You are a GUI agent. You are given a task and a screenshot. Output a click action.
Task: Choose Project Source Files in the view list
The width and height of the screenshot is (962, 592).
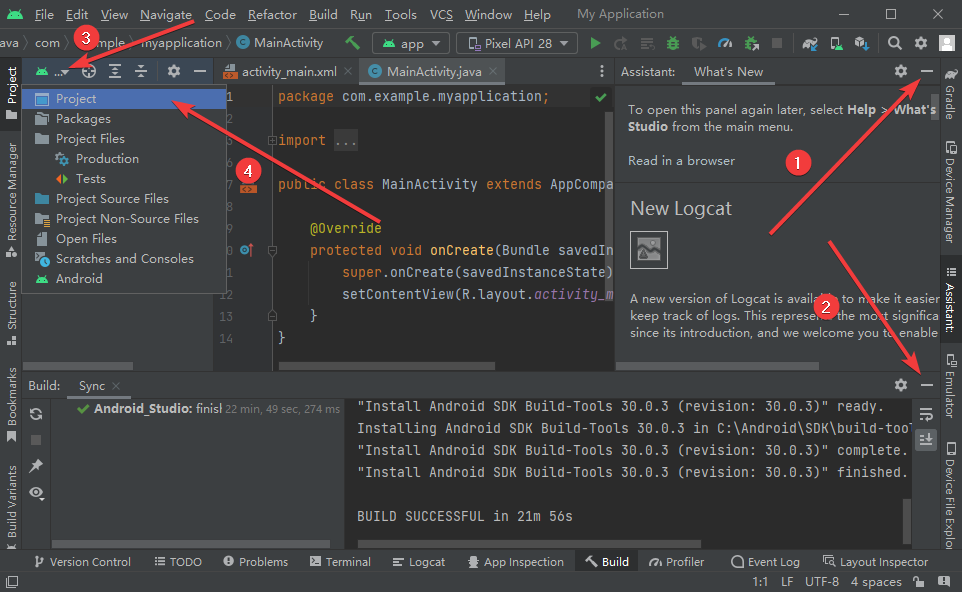[x=124, y=199]
